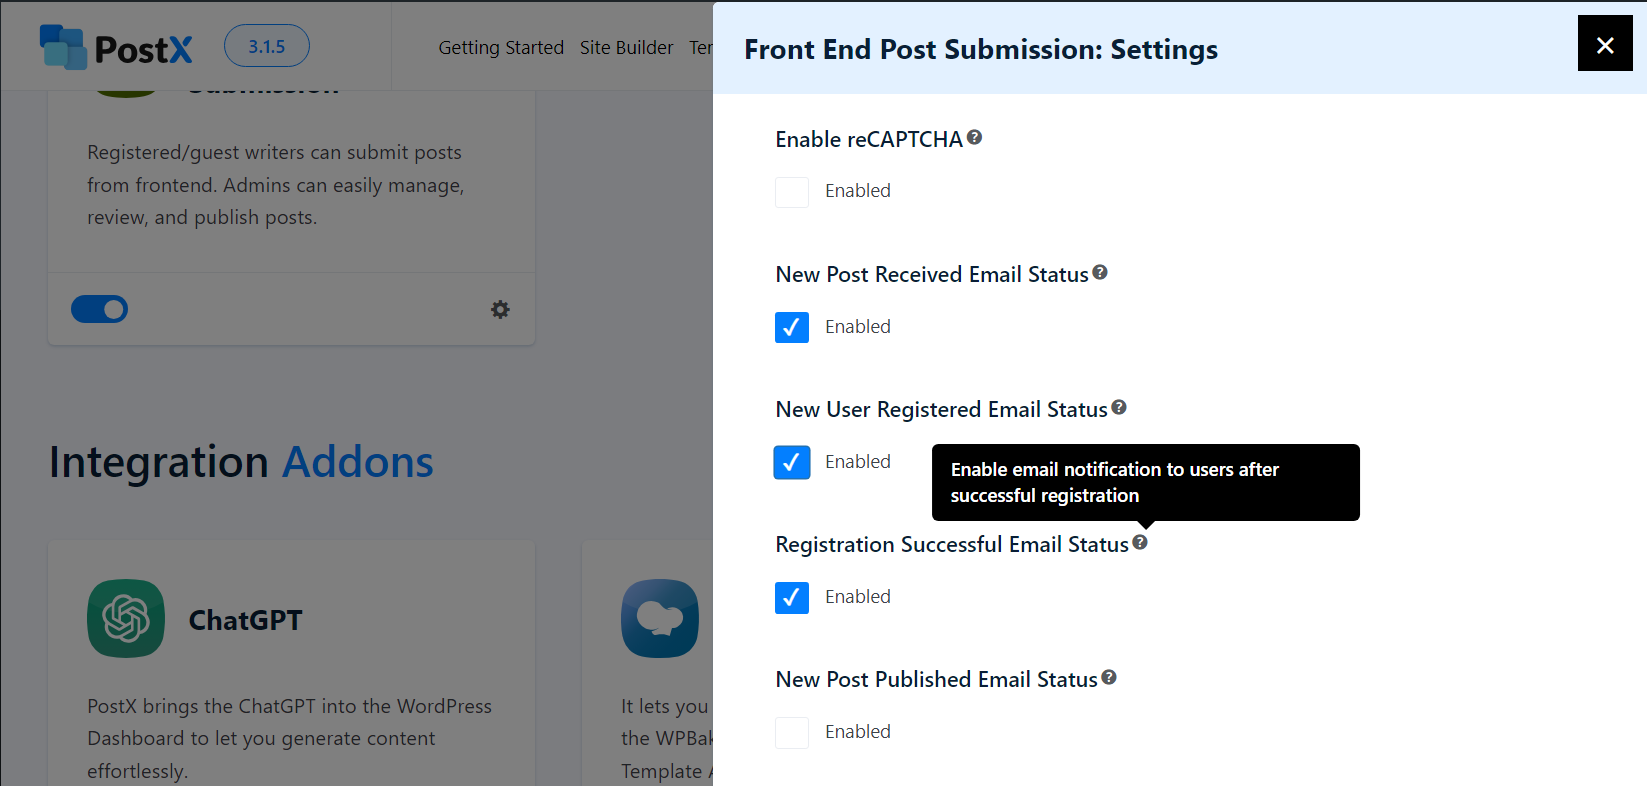Image resolution: width=1647 pixels, height=786 pixels.
Task: Click the help icon beside New User Registered Email Status
Action: 1119,407
